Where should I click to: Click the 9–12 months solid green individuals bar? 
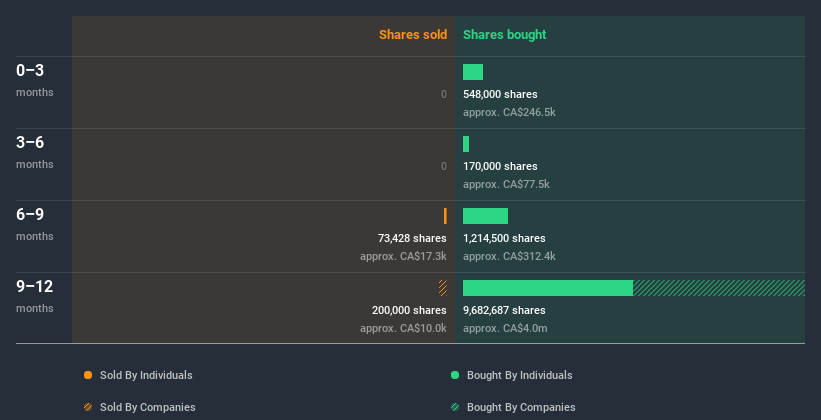click(548, 288)
